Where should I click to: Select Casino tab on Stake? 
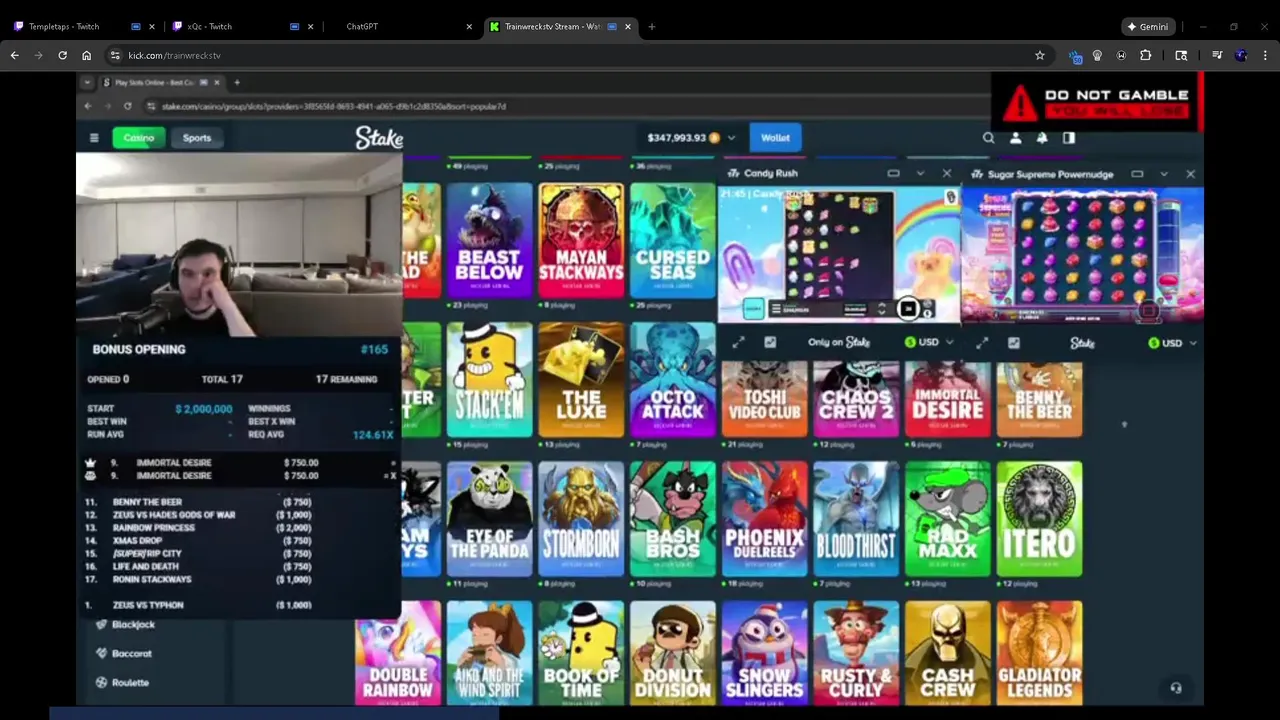pyautogui.click(x=138, y=138)
